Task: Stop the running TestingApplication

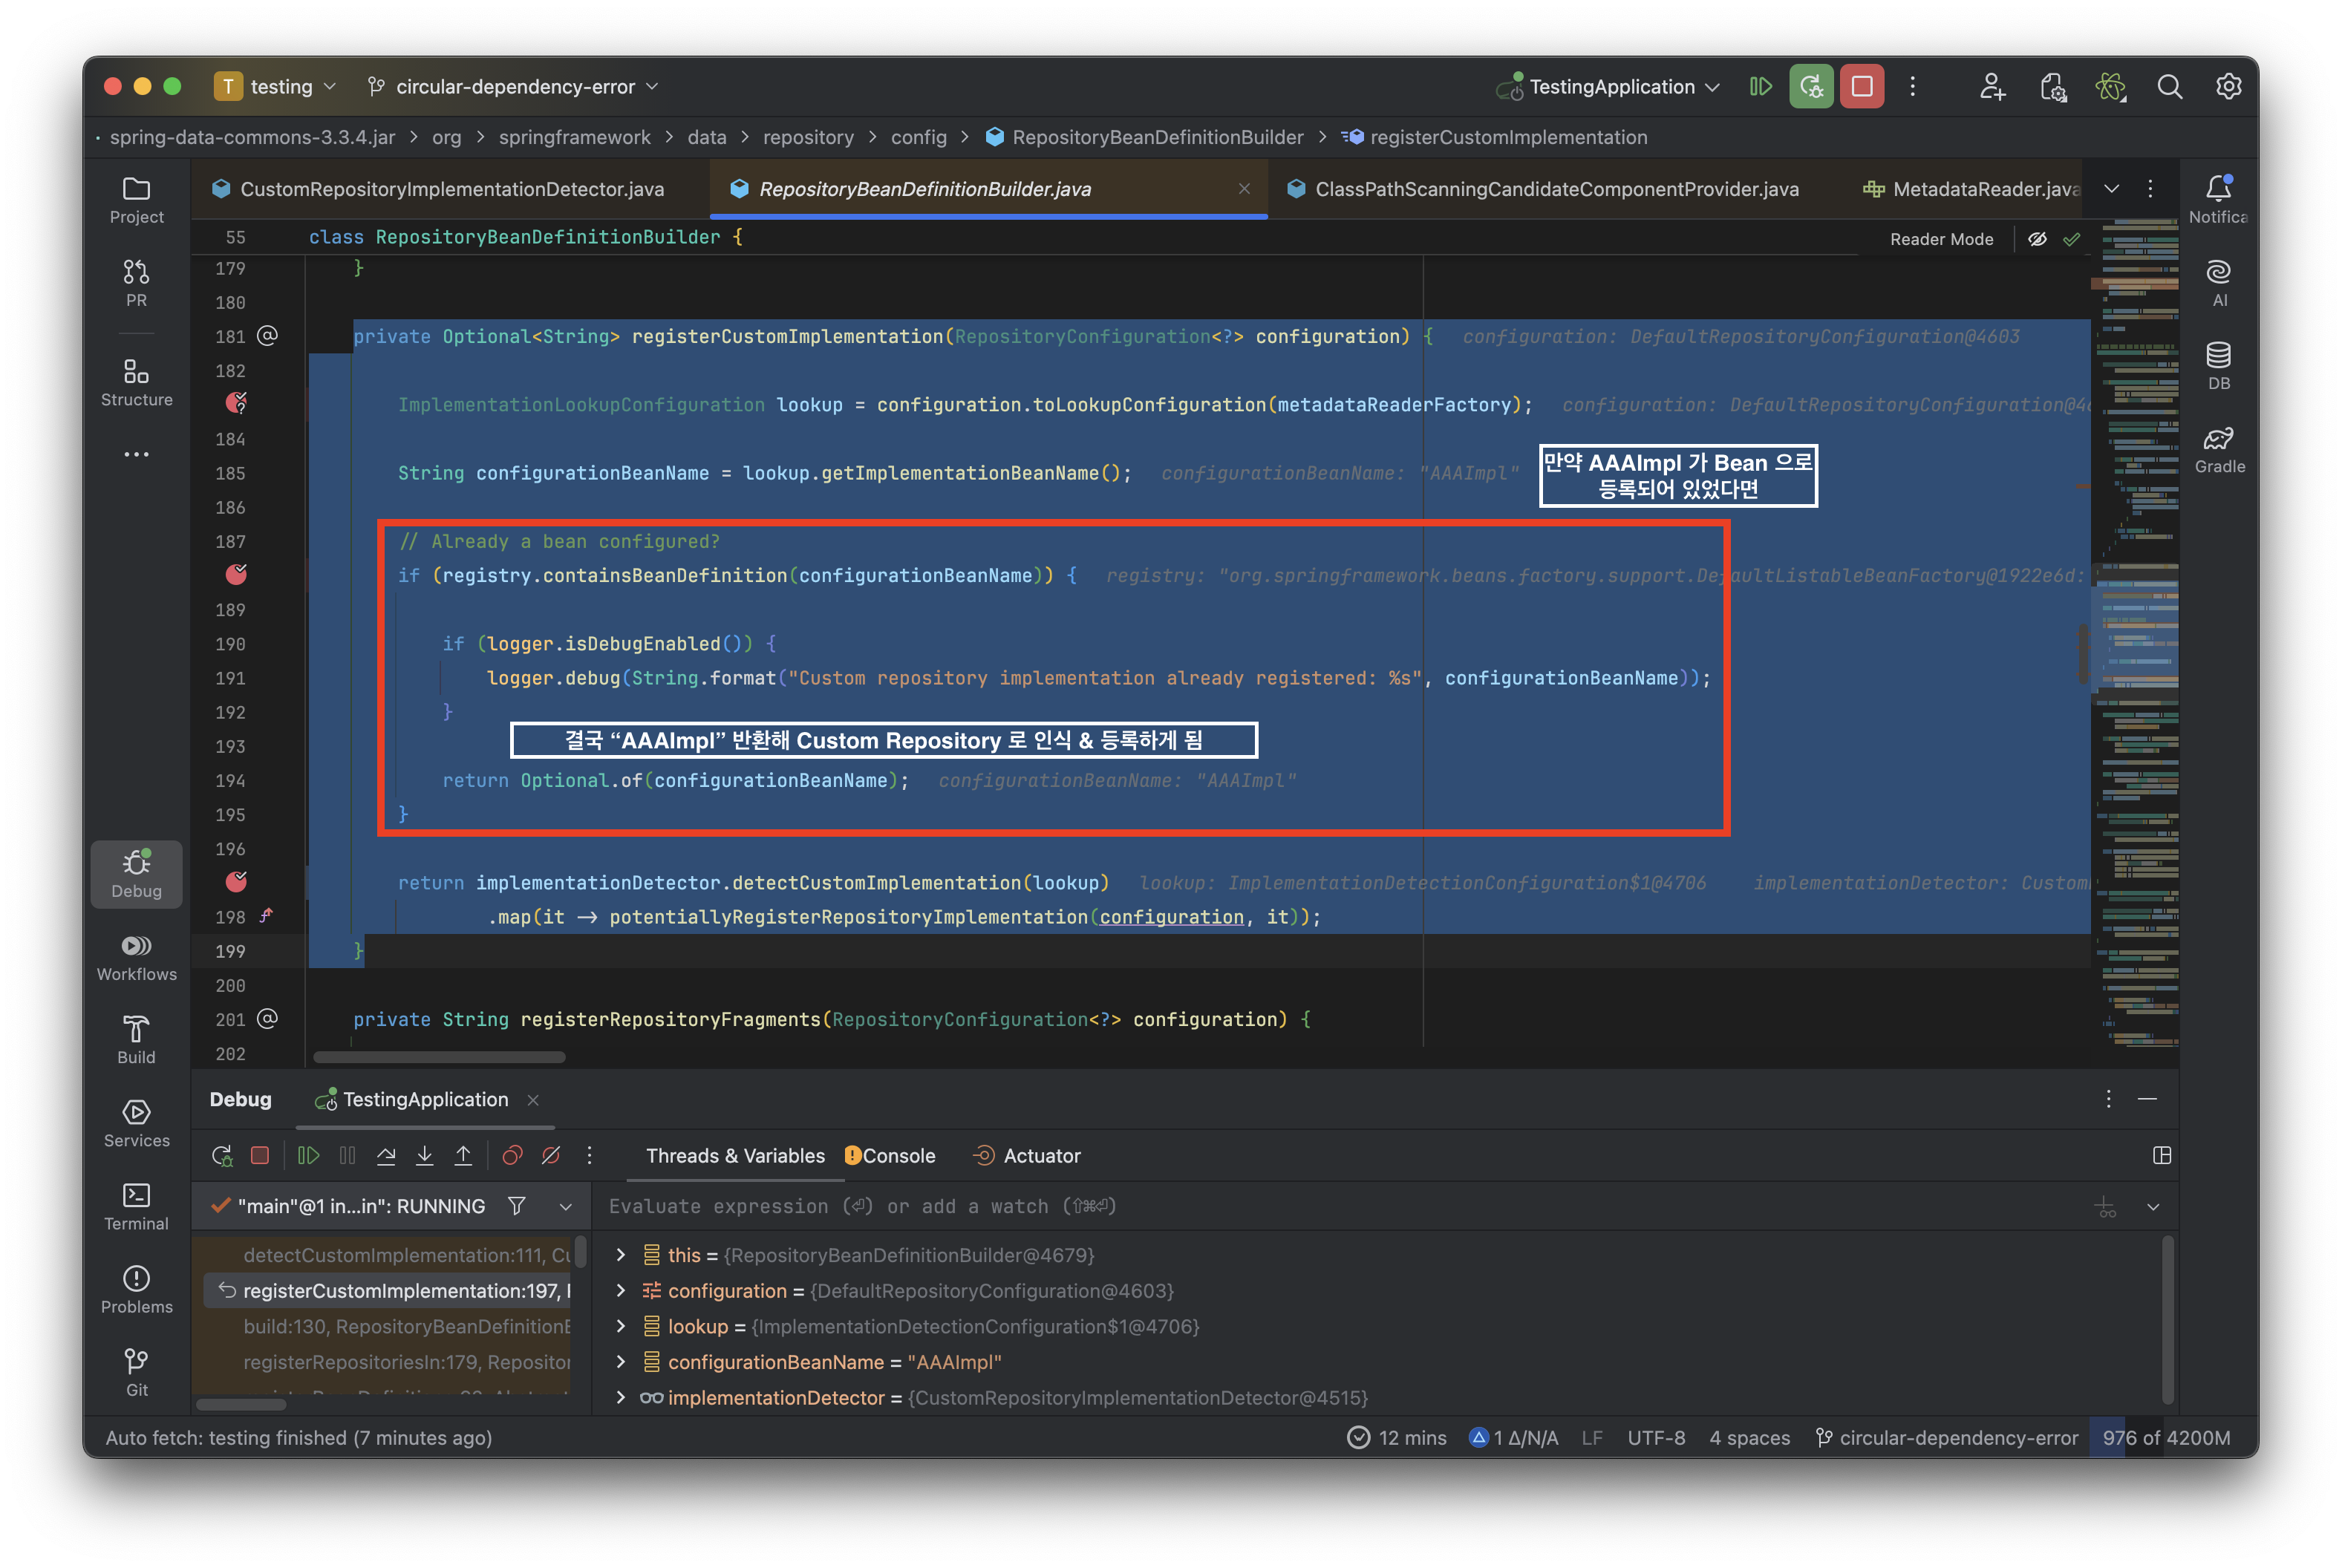Action: (1861, 87)
